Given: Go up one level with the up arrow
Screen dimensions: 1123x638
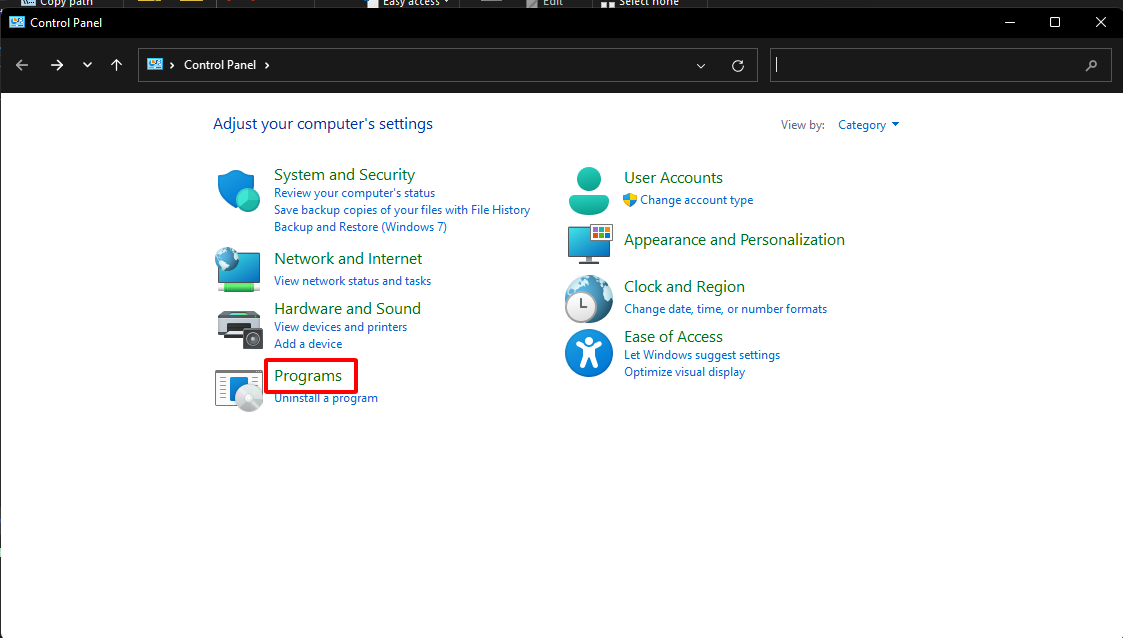Looking at the screenshot, I should click(116, 65).
